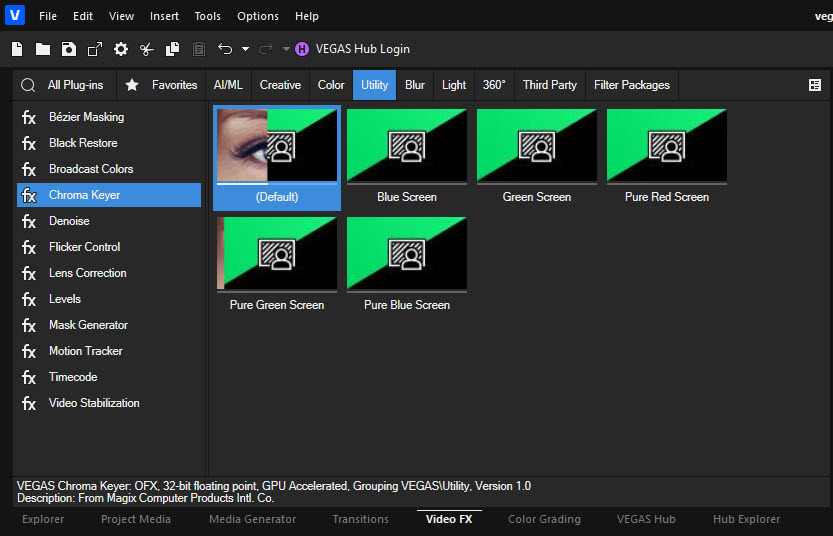Open the View menu
The image size is (833, 536).
(121, 16)
